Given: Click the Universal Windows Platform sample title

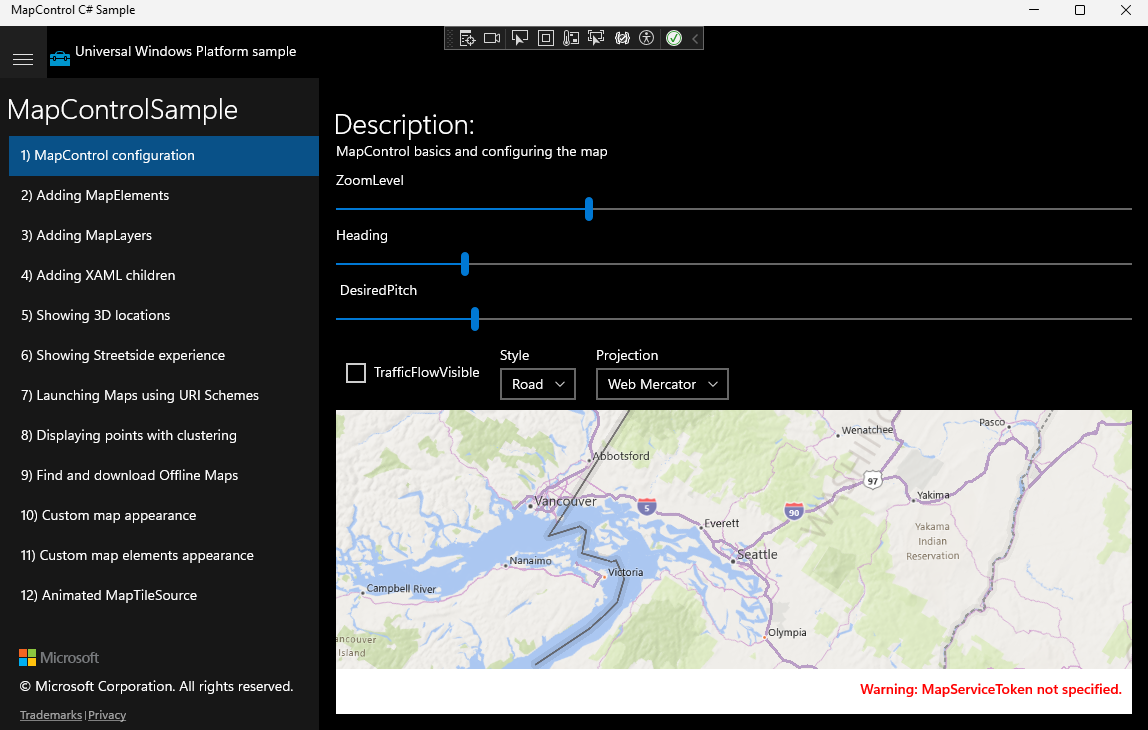Looking at the screenshot, I should pos(185,51).
